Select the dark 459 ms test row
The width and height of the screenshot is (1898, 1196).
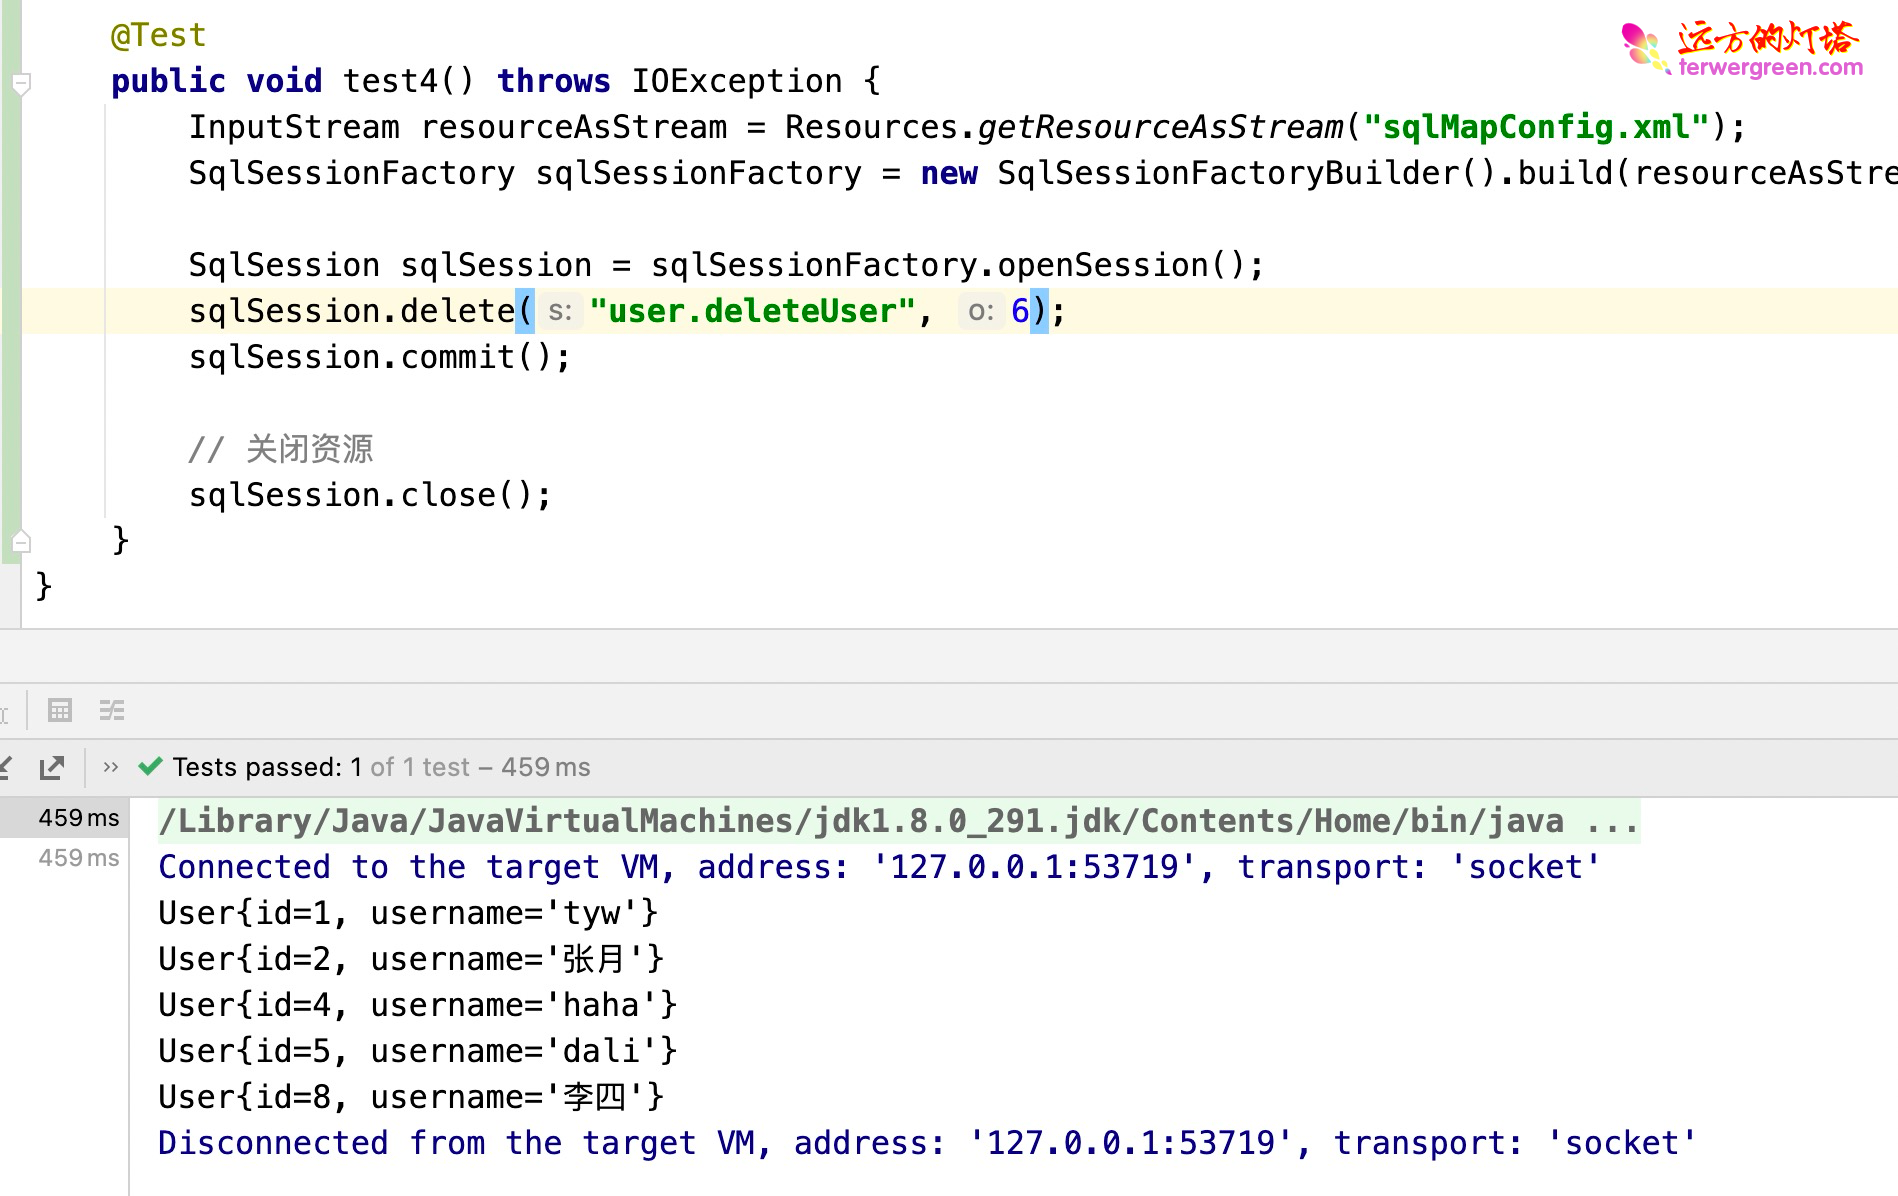(x=64, y=817)
